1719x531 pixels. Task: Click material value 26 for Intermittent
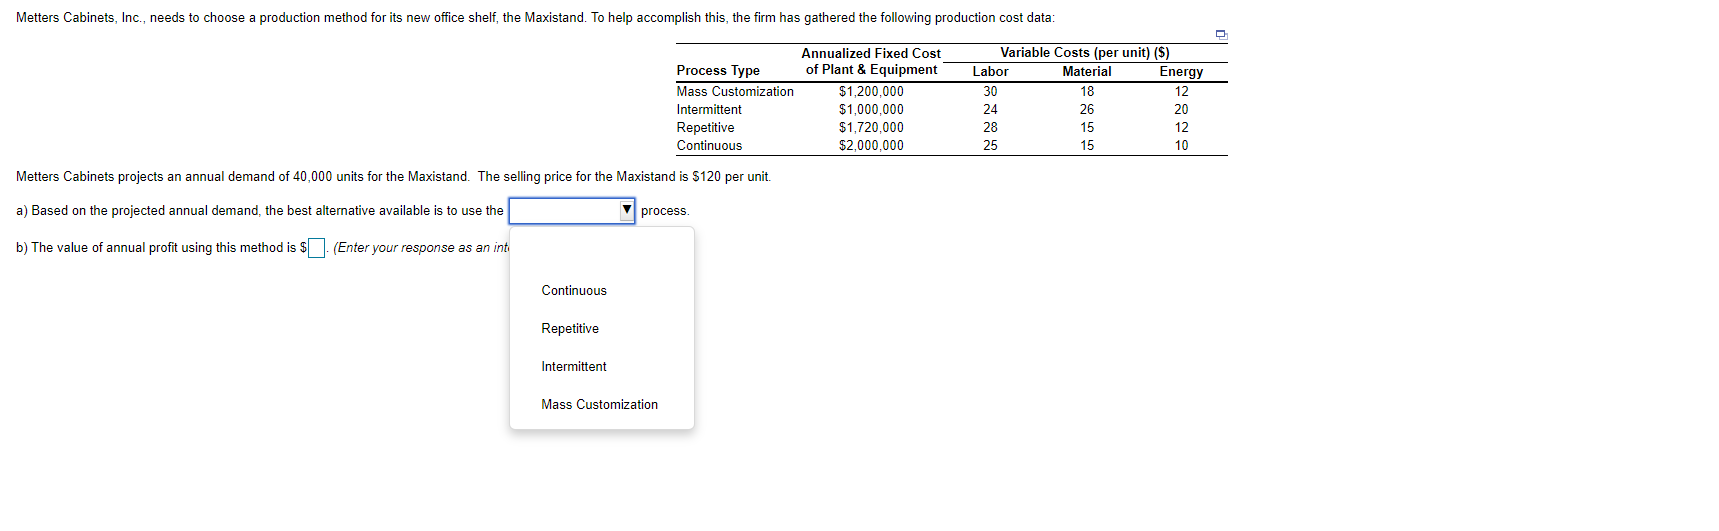[x=1087, y=109]
